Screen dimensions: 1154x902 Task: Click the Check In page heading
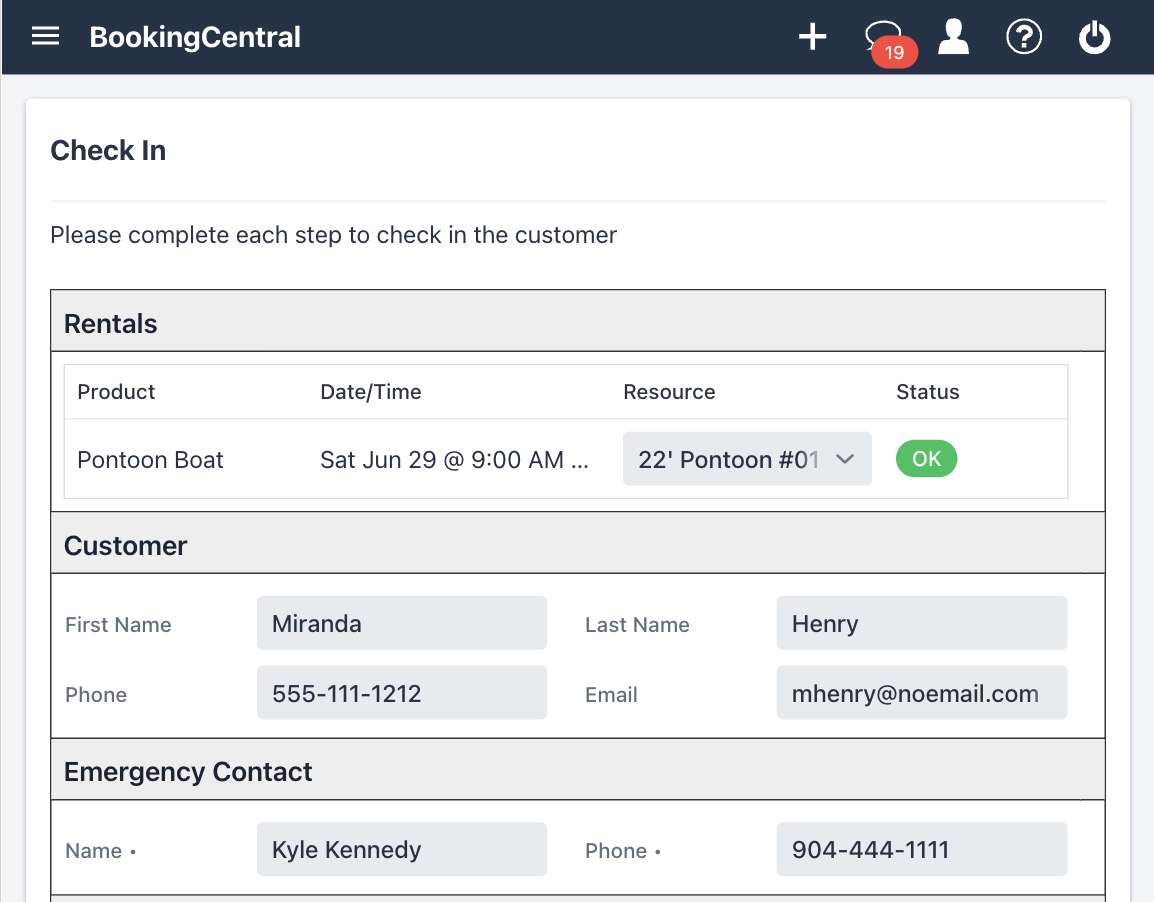tap(108, 151)
